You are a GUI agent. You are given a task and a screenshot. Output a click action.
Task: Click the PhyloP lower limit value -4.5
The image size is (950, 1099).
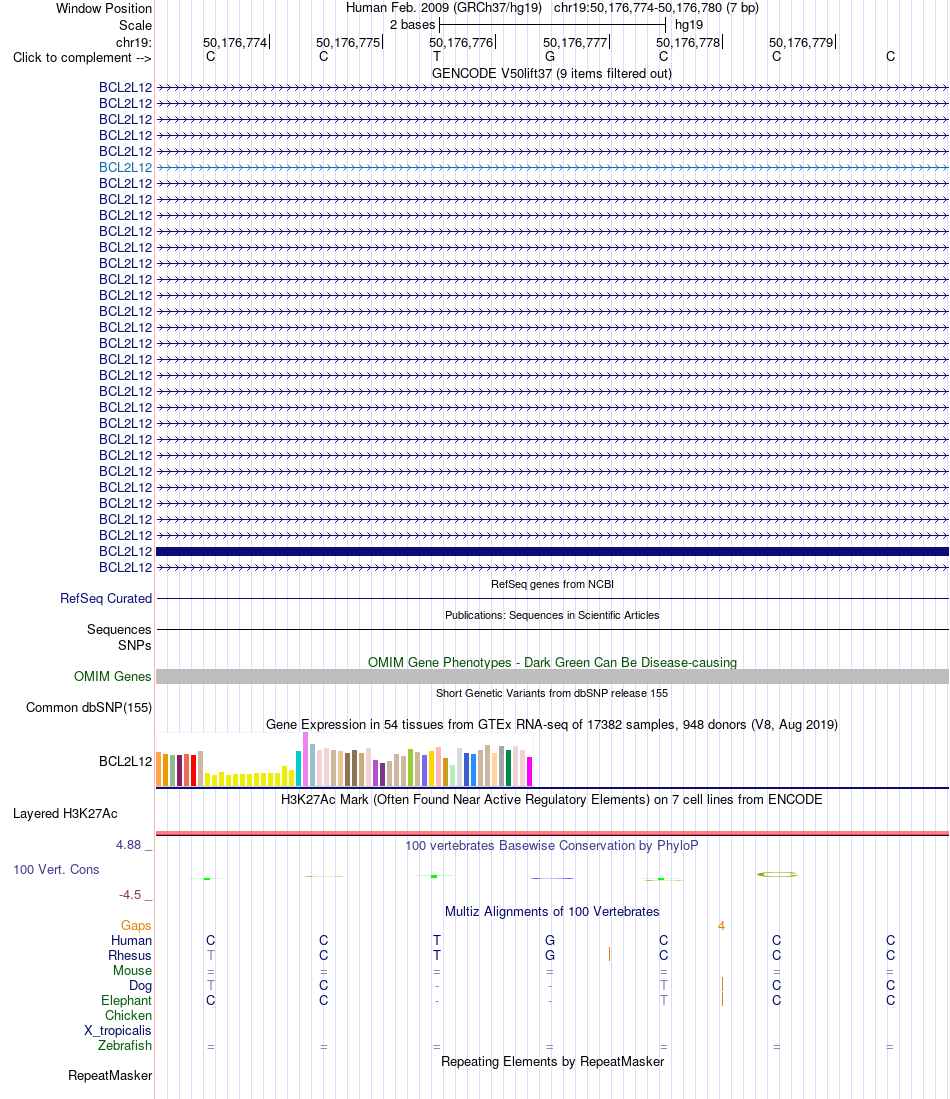click(130, 895)
